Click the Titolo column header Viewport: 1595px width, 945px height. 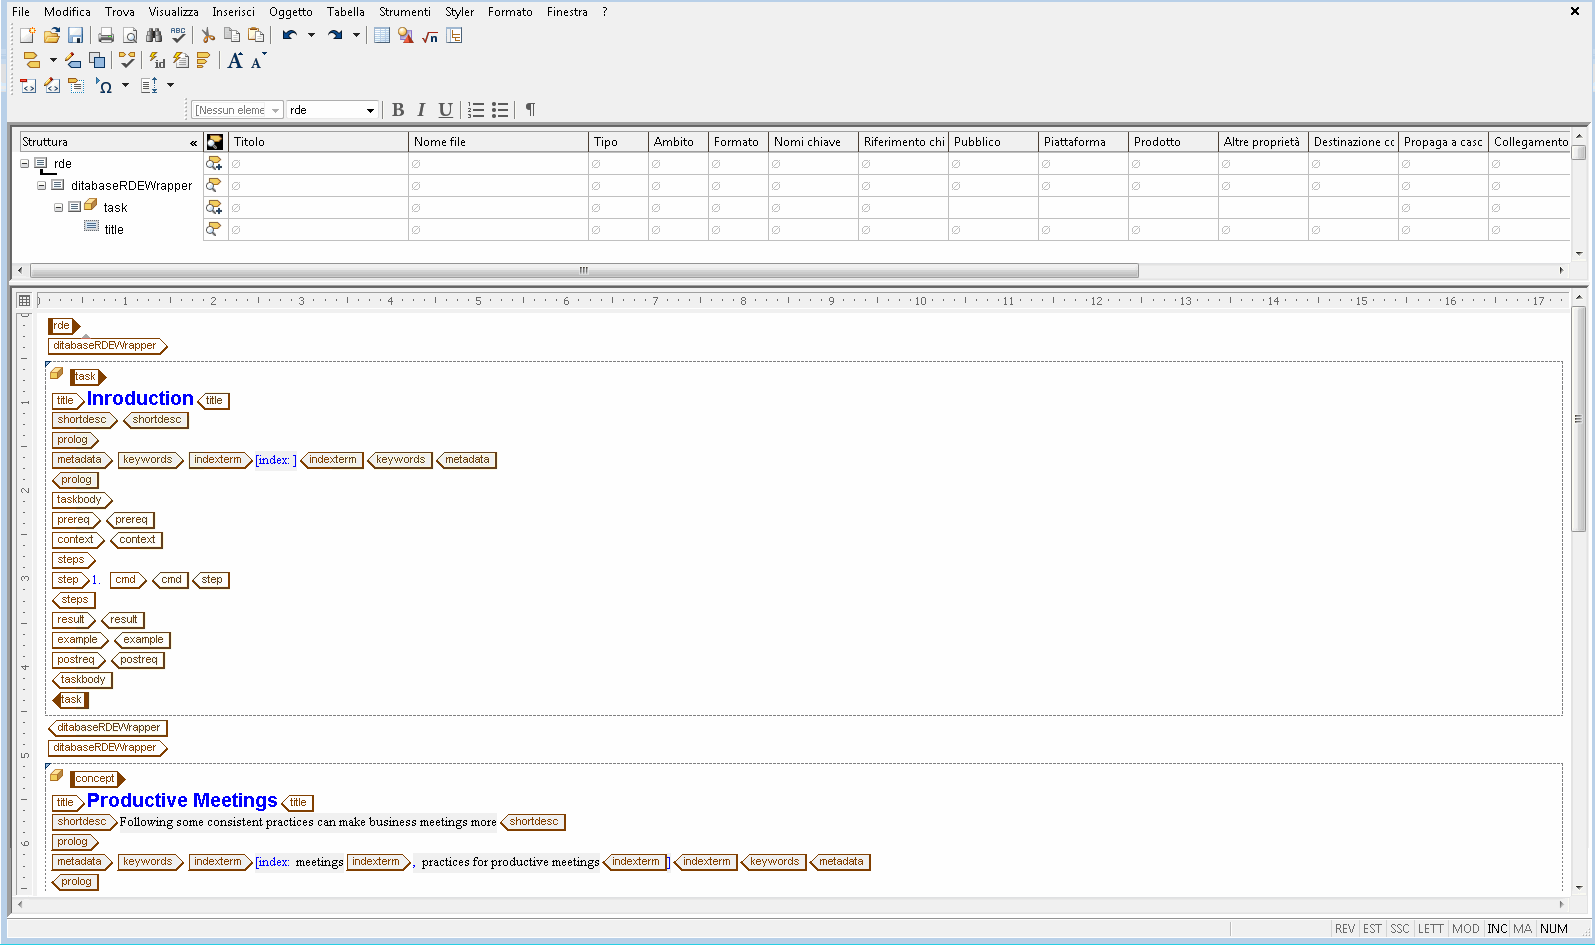tap(319, 142)
